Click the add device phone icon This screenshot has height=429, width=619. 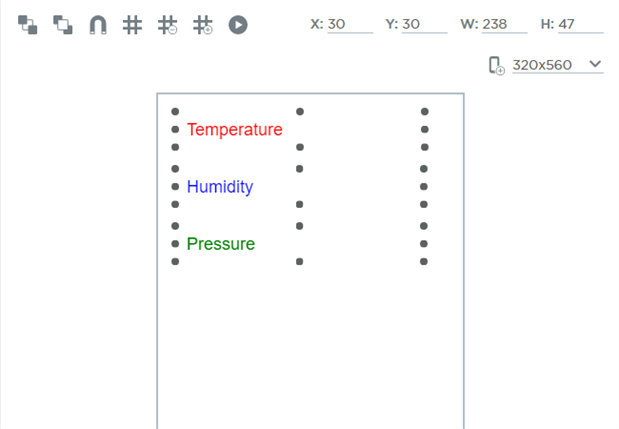coord(496,66)
